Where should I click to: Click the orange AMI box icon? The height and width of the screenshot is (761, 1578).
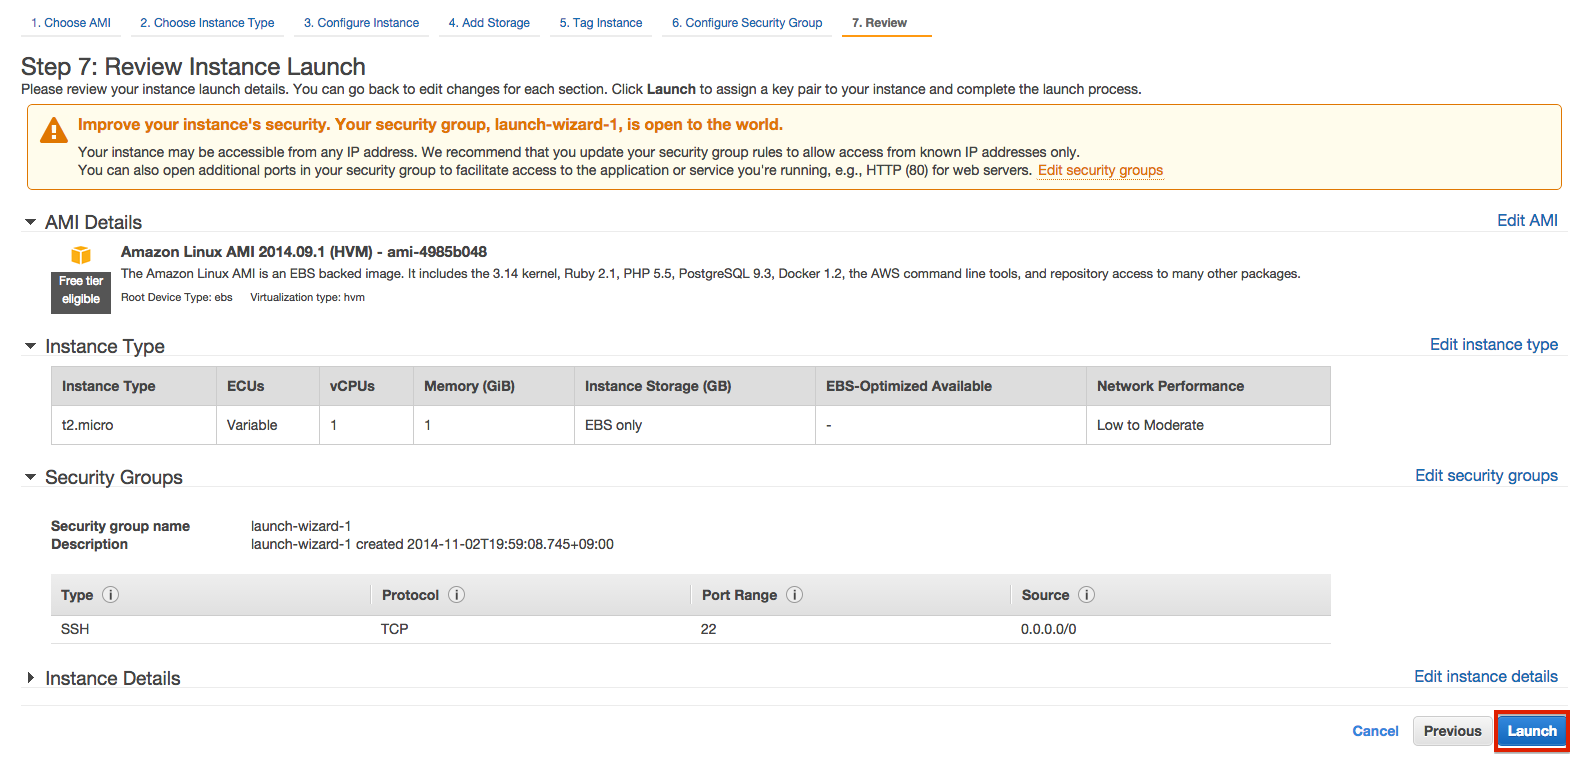pyautogui.click(x=81, y=255)
